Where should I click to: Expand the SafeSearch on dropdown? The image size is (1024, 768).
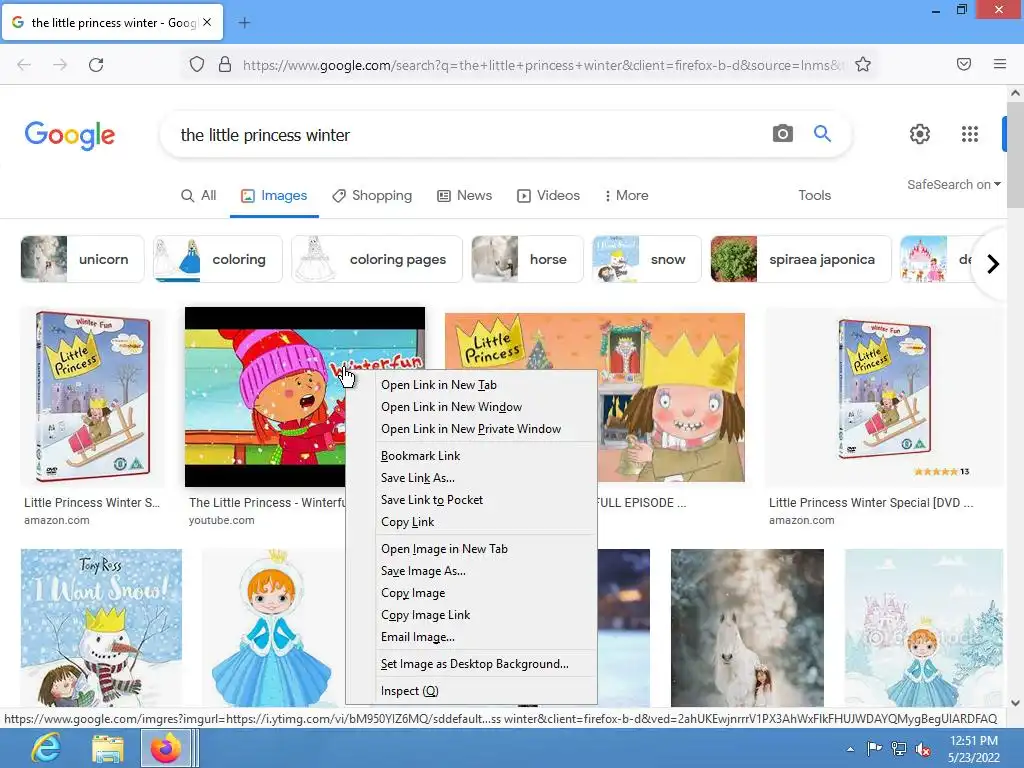(953, 185)
